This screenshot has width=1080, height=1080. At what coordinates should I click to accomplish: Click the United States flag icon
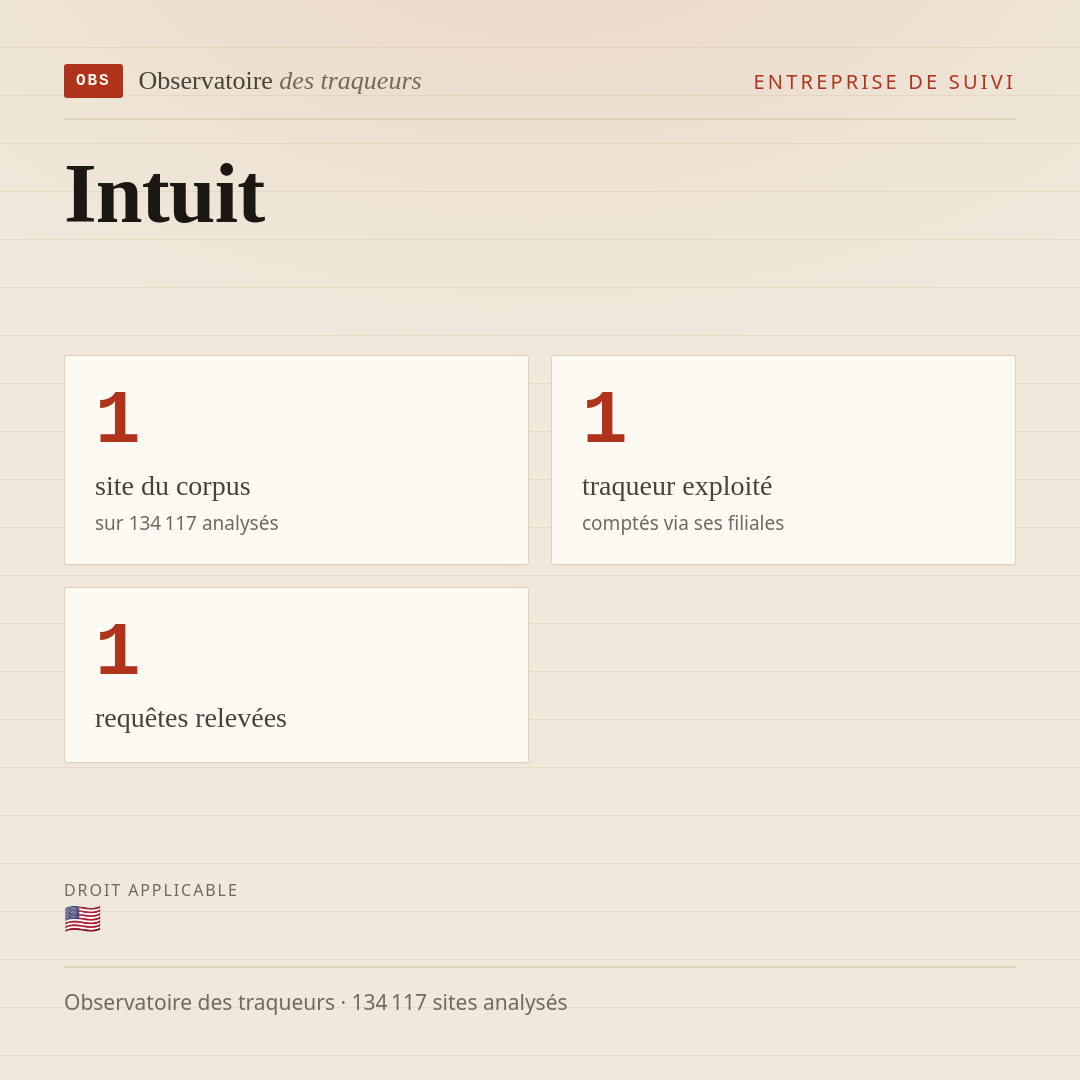(83, 920)
